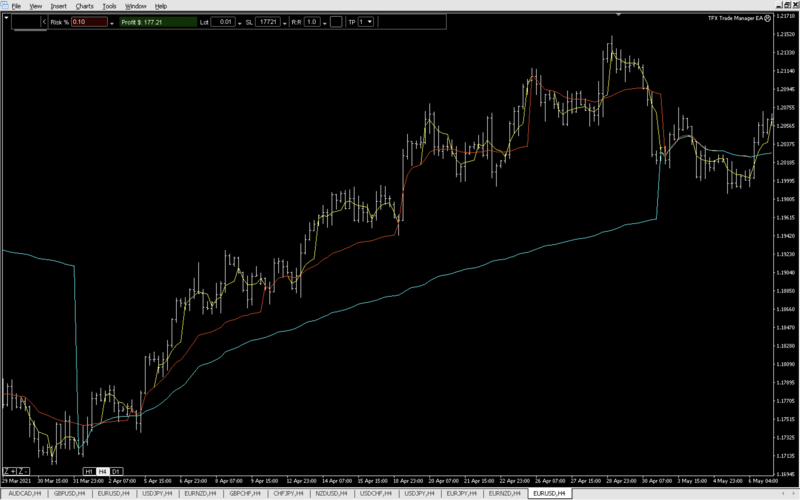
Task: Click the 1.18090 price label on the axis
Action: [x=786, y=364]
